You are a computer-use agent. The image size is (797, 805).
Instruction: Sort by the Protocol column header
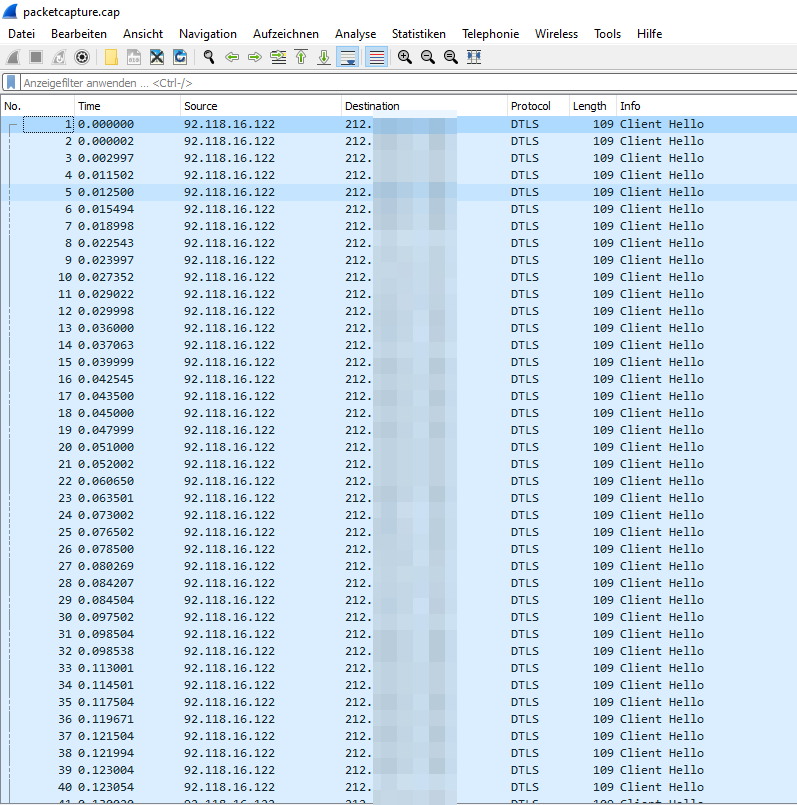coord(538,106)
